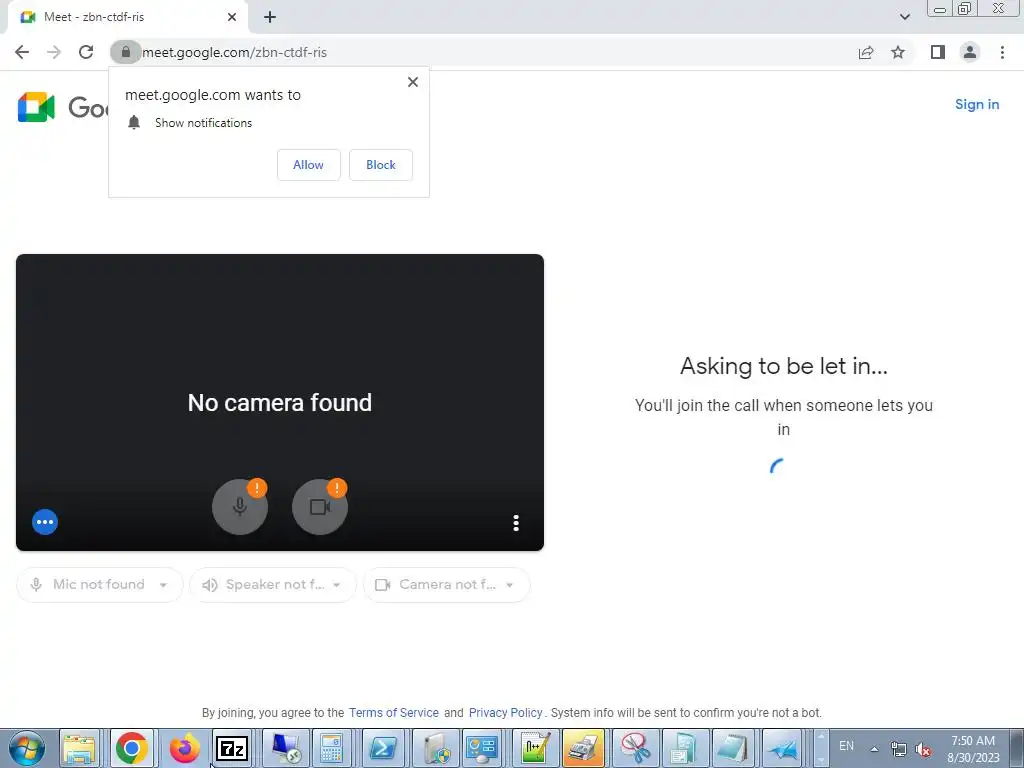Reload the Meet page

point(86,52)
